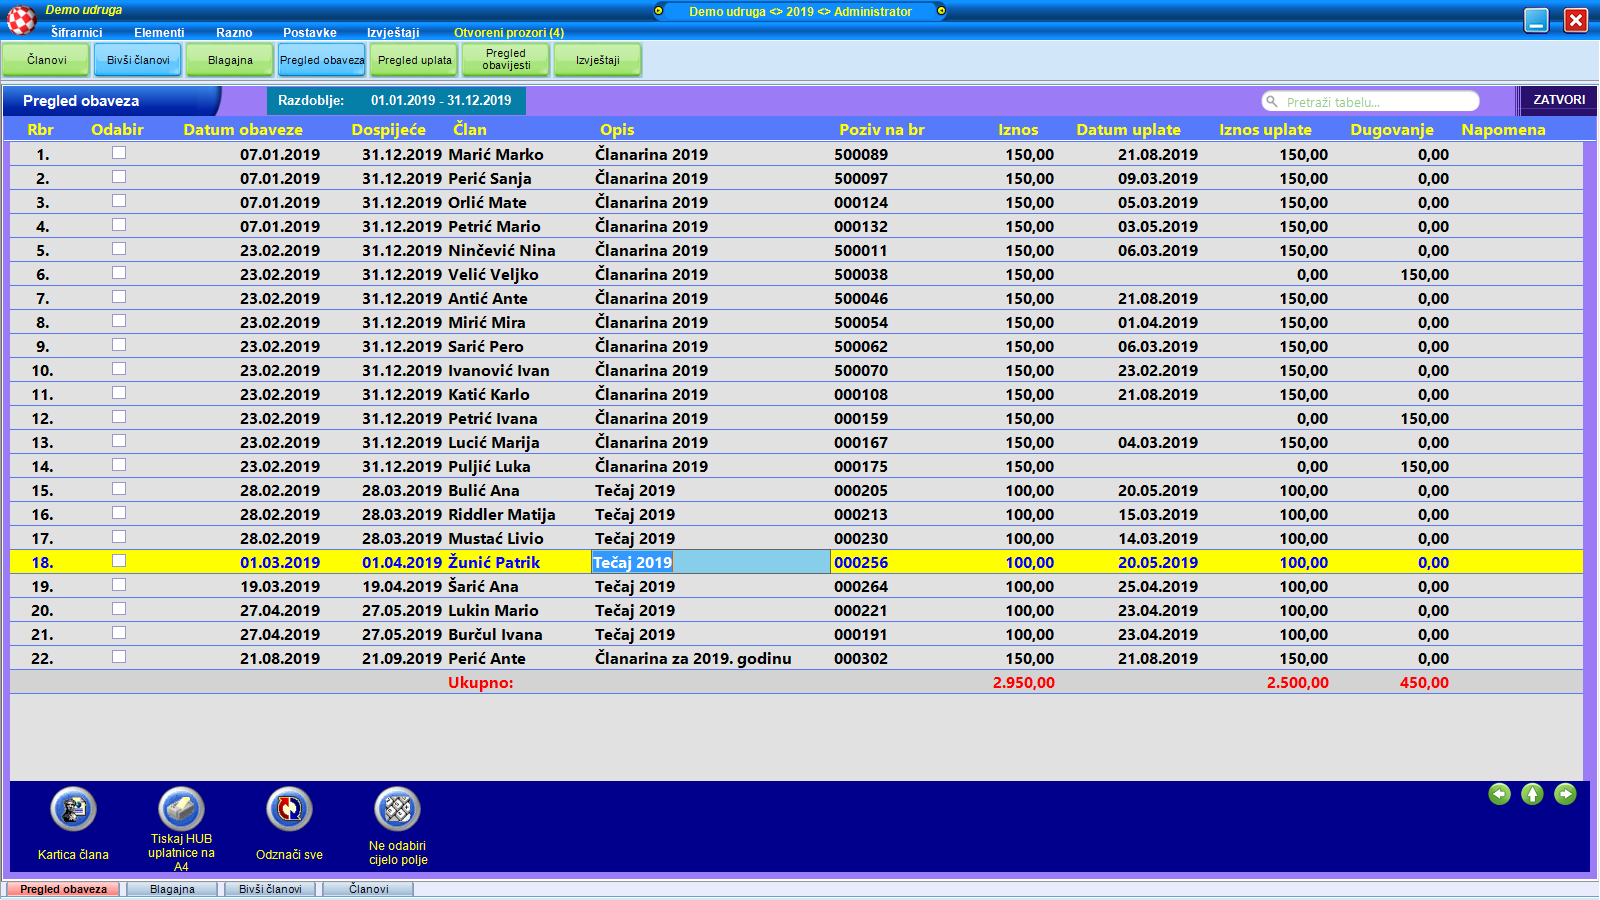Image resolution: width=1600 pixels, height=900 pixels.
Task: Click the Ne odabiri cijelo polje icon
Action: coord(397,809)
